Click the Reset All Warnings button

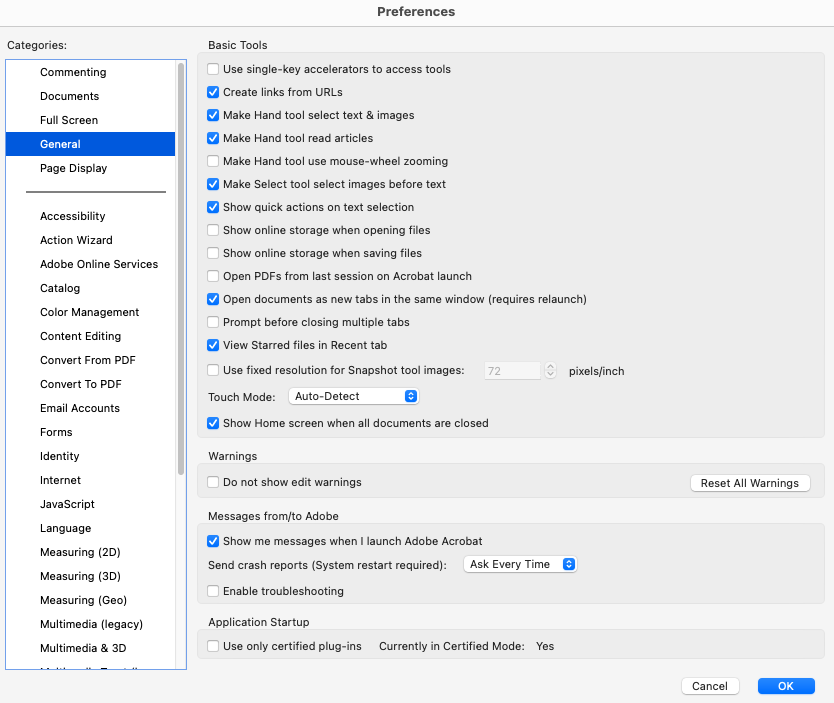point(750,482)
